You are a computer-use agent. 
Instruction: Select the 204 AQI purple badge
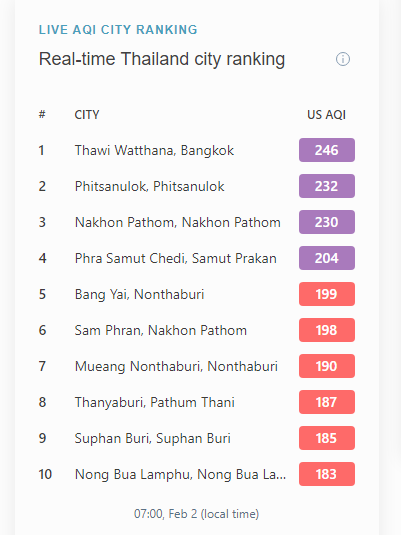[327, 258]
